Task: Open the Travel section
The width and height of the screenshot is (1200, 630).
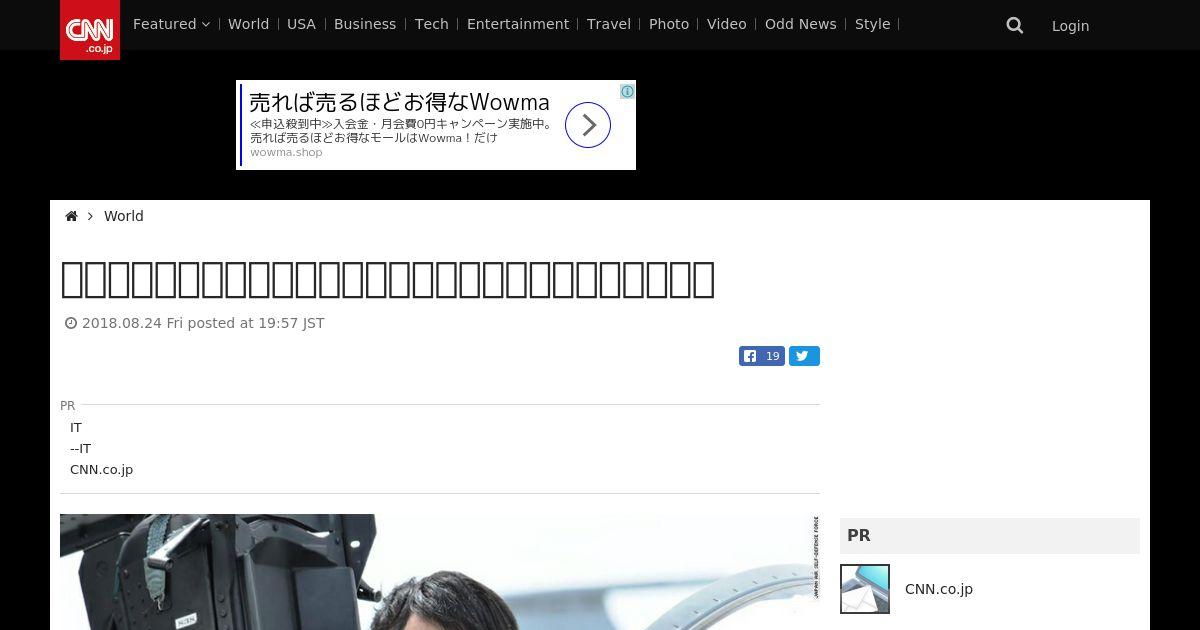Action: [x=609, y=24]
